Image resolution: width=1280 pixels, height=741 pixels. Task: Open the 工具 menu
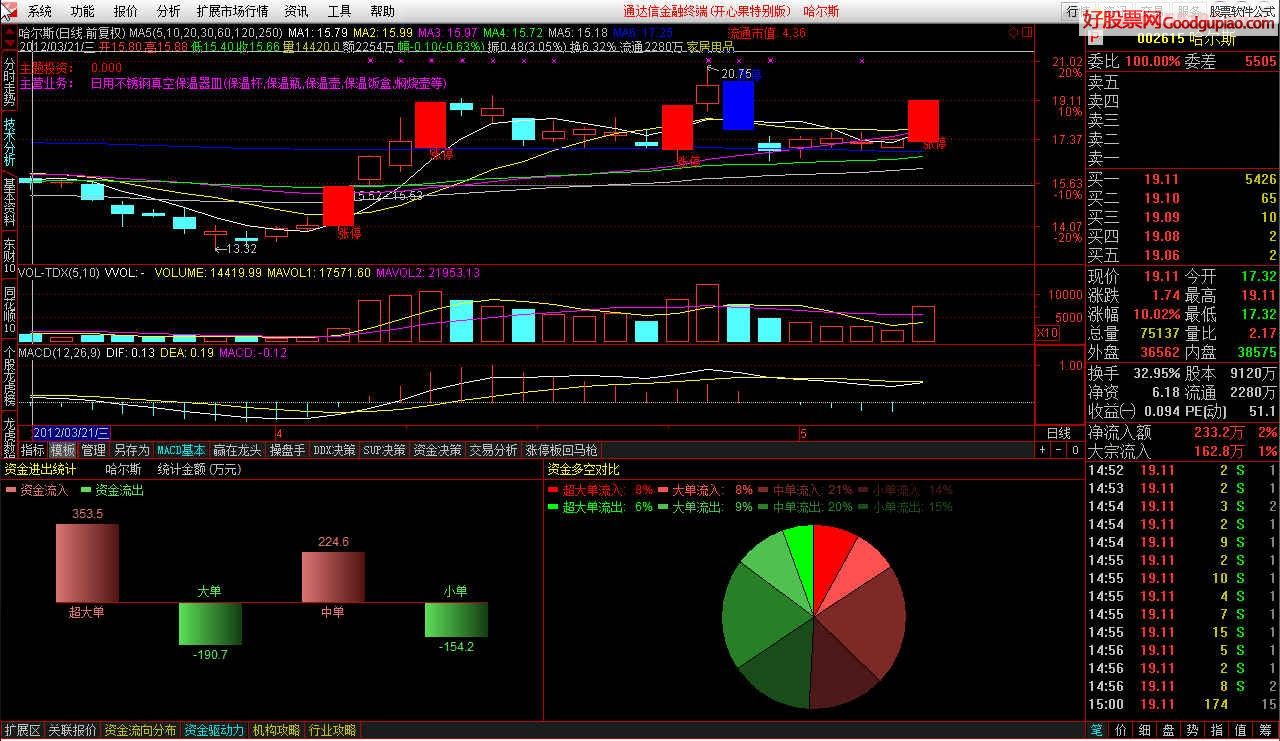[340, 11]
